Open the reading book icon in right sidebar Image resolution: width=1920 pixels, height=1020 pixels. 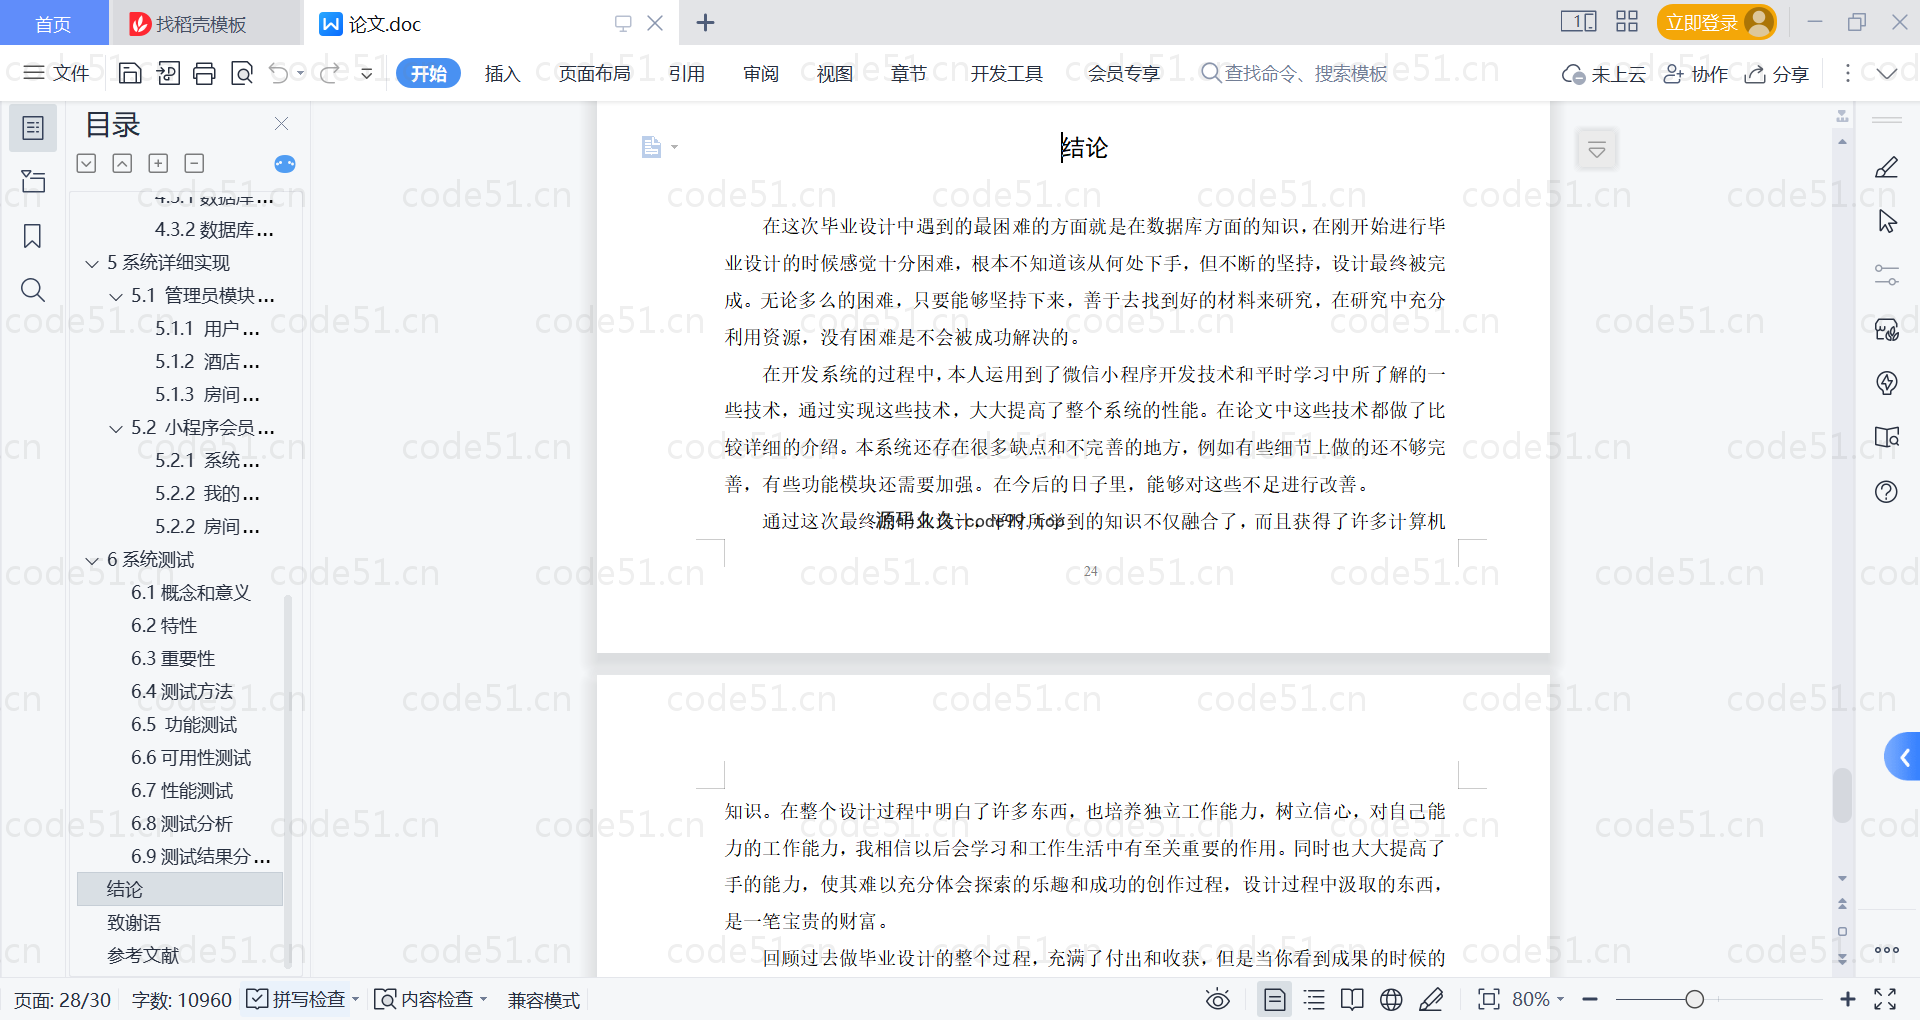(1886, 437)
